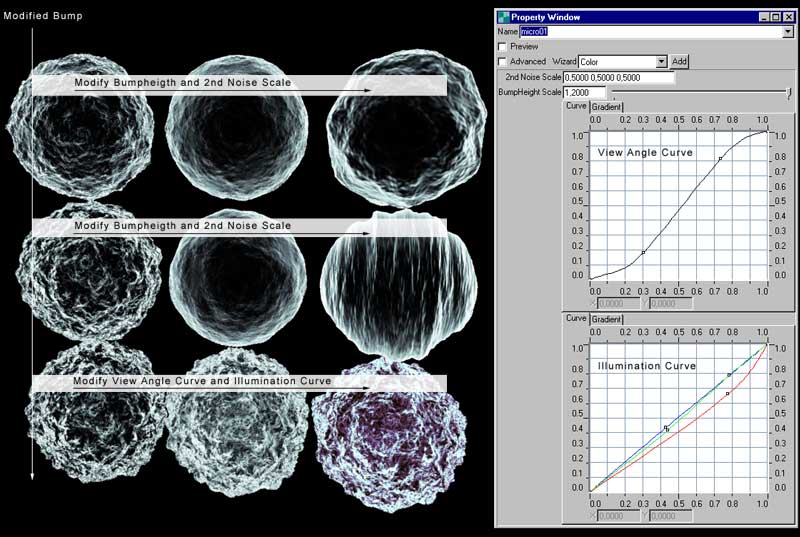Toggle the Advanced checkbox

503,61
